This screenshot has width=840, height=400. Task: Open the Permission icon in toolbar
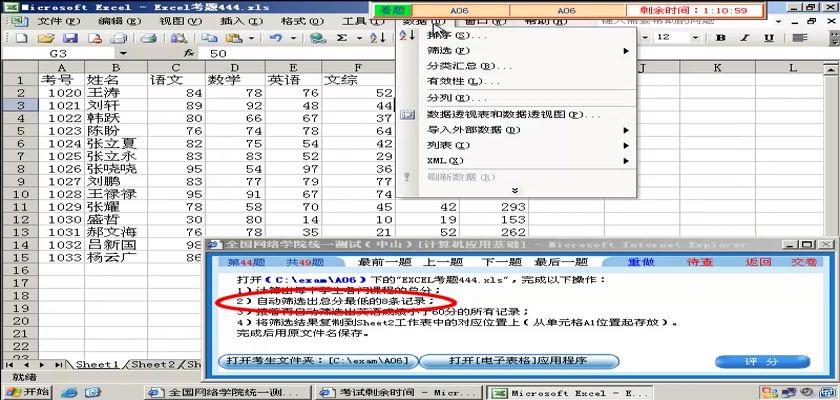[95, 38]
